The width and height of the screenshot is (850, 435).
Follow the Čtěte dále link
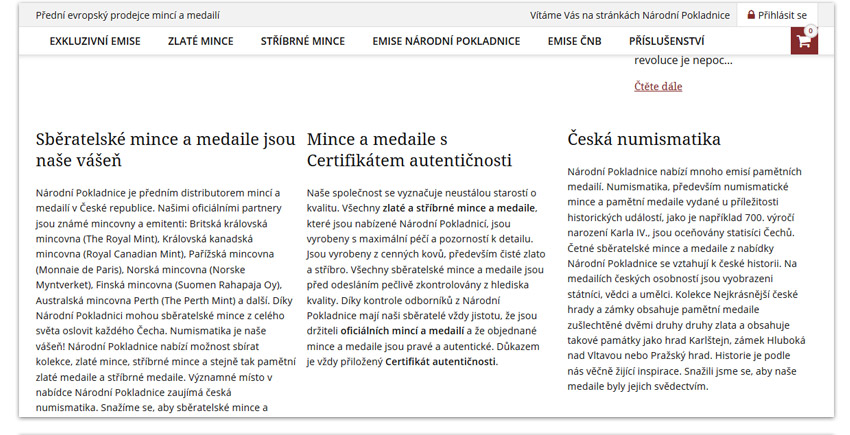658,86
